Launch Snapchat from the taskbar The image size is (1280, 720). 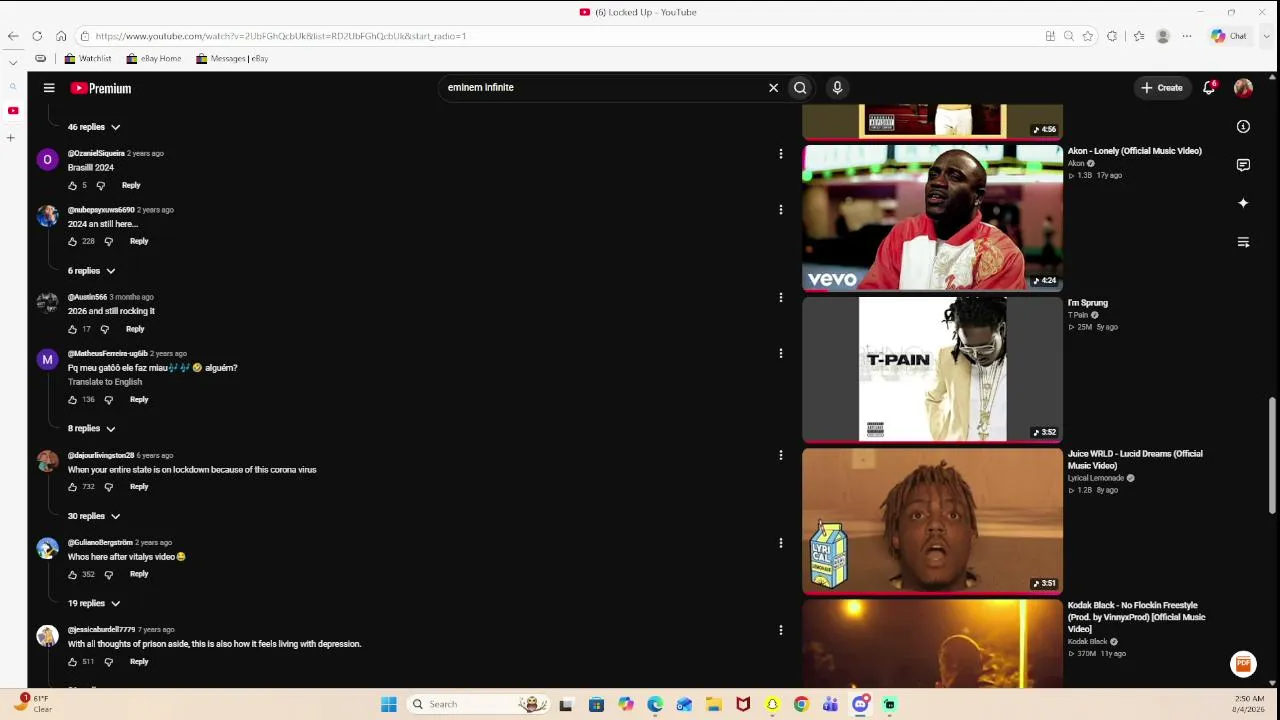point(772,704)
